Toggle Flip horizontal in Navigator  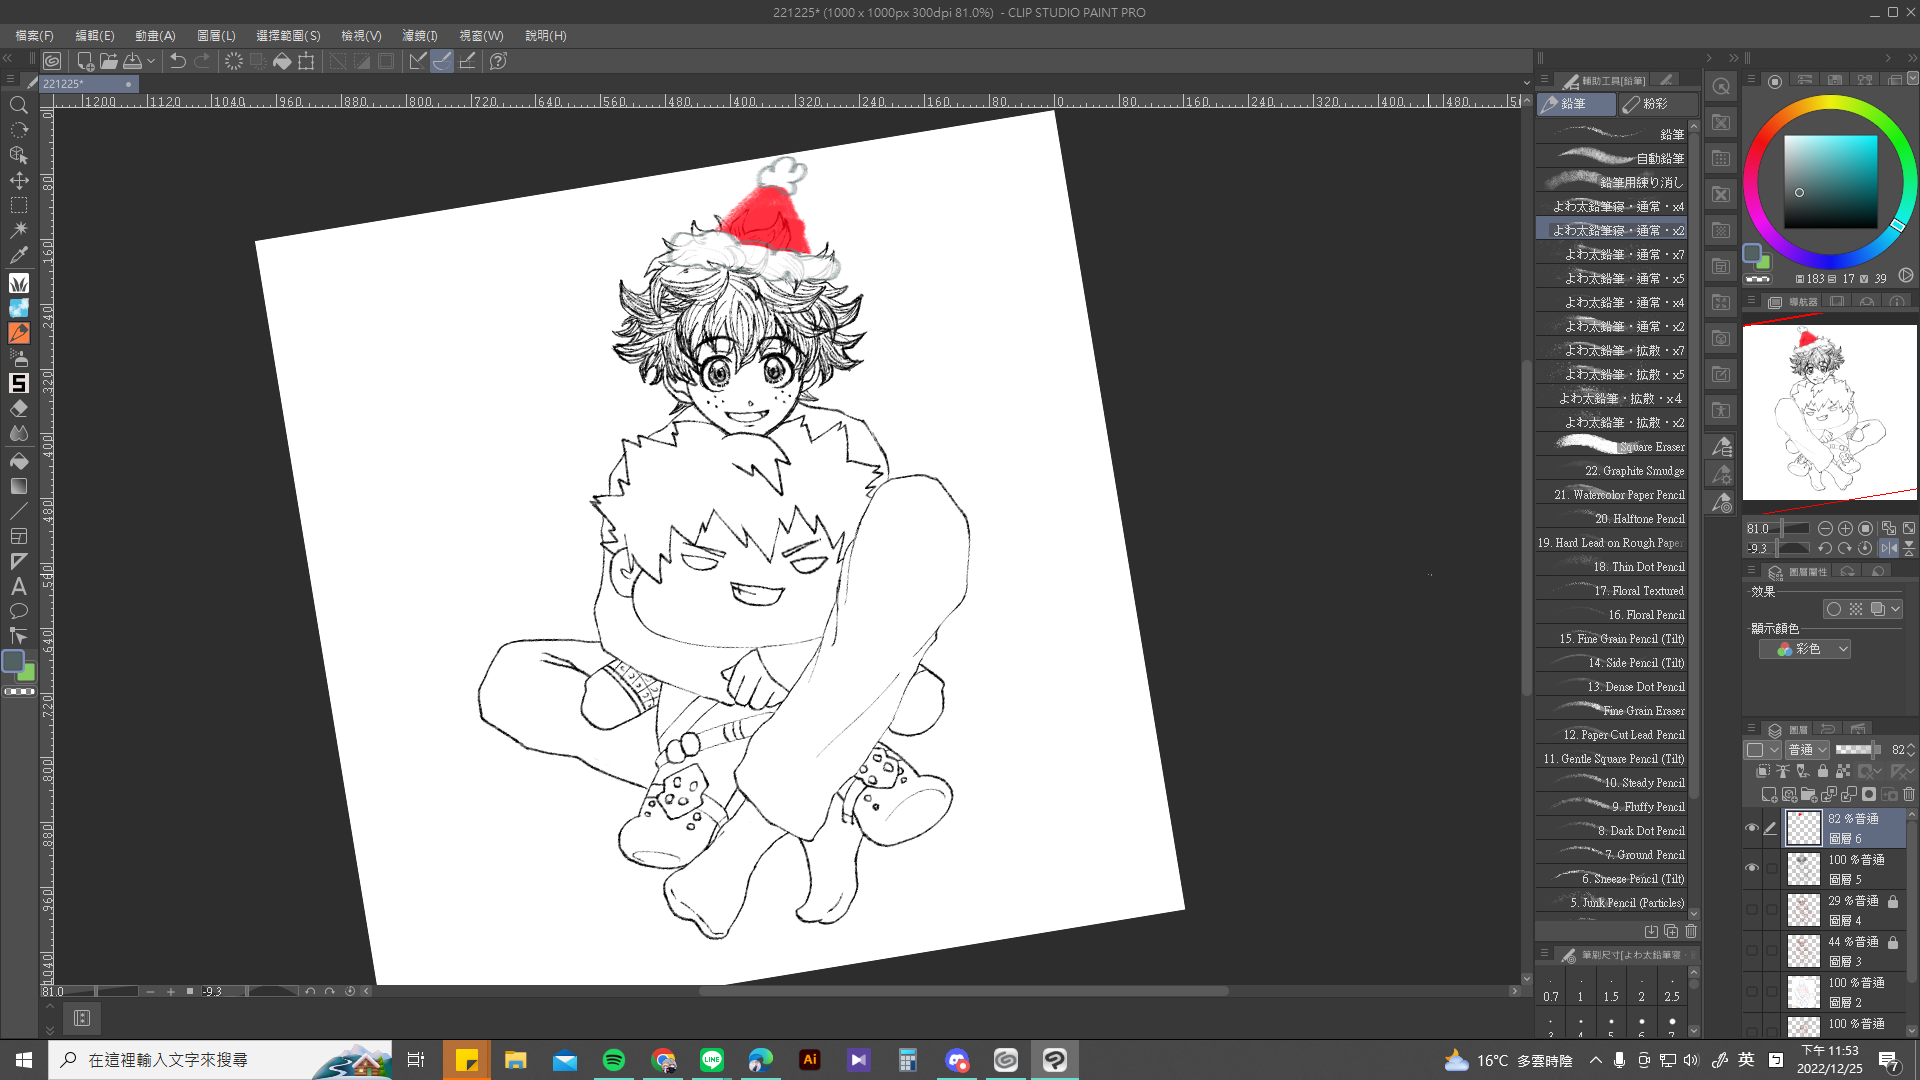pyautogui.click(x=1889, y=548)
